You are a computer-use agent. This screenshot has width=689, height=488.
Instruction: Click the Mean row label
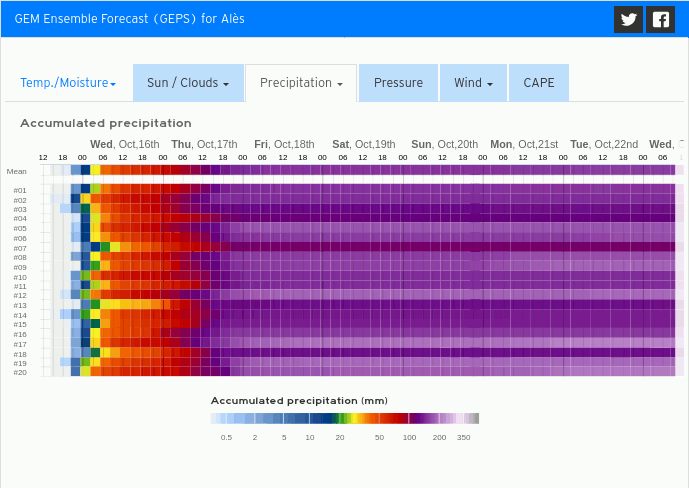(17, 171)
